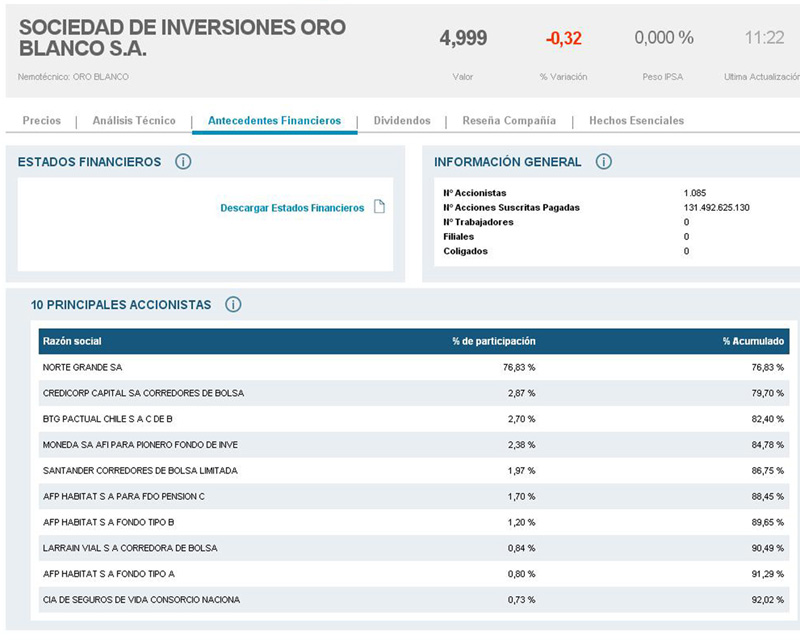The width and height of the screenshot is (800, 640).
Task: Click the 84,78 % accumulated value
Action: point(767,445)
